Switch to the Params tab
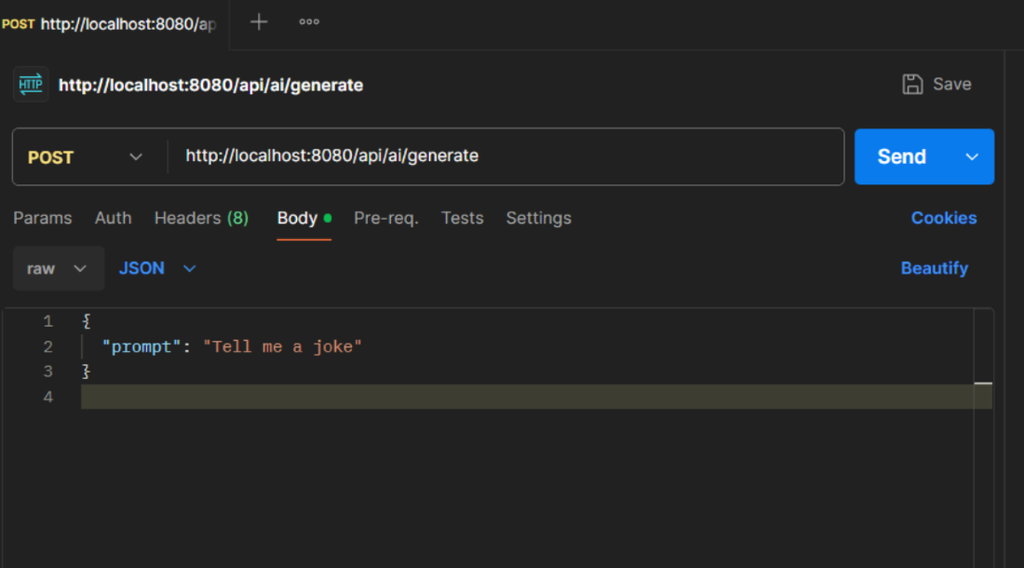This screenshot has height=568, width=1024. [42, 218]
